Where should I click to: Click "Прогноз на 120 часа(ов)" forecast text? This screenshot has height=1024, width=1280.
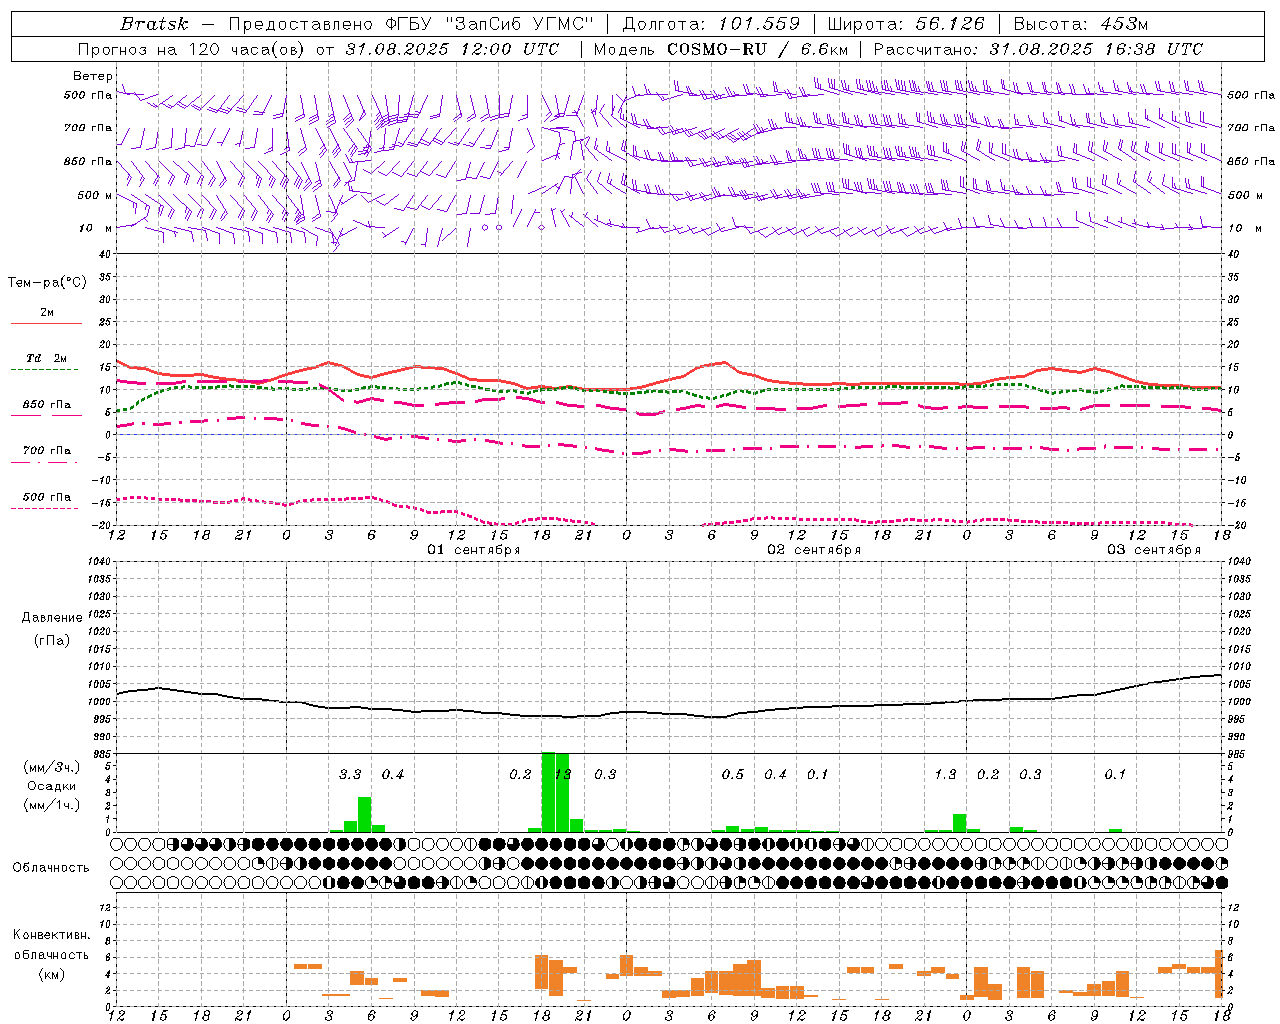[190, 49]
